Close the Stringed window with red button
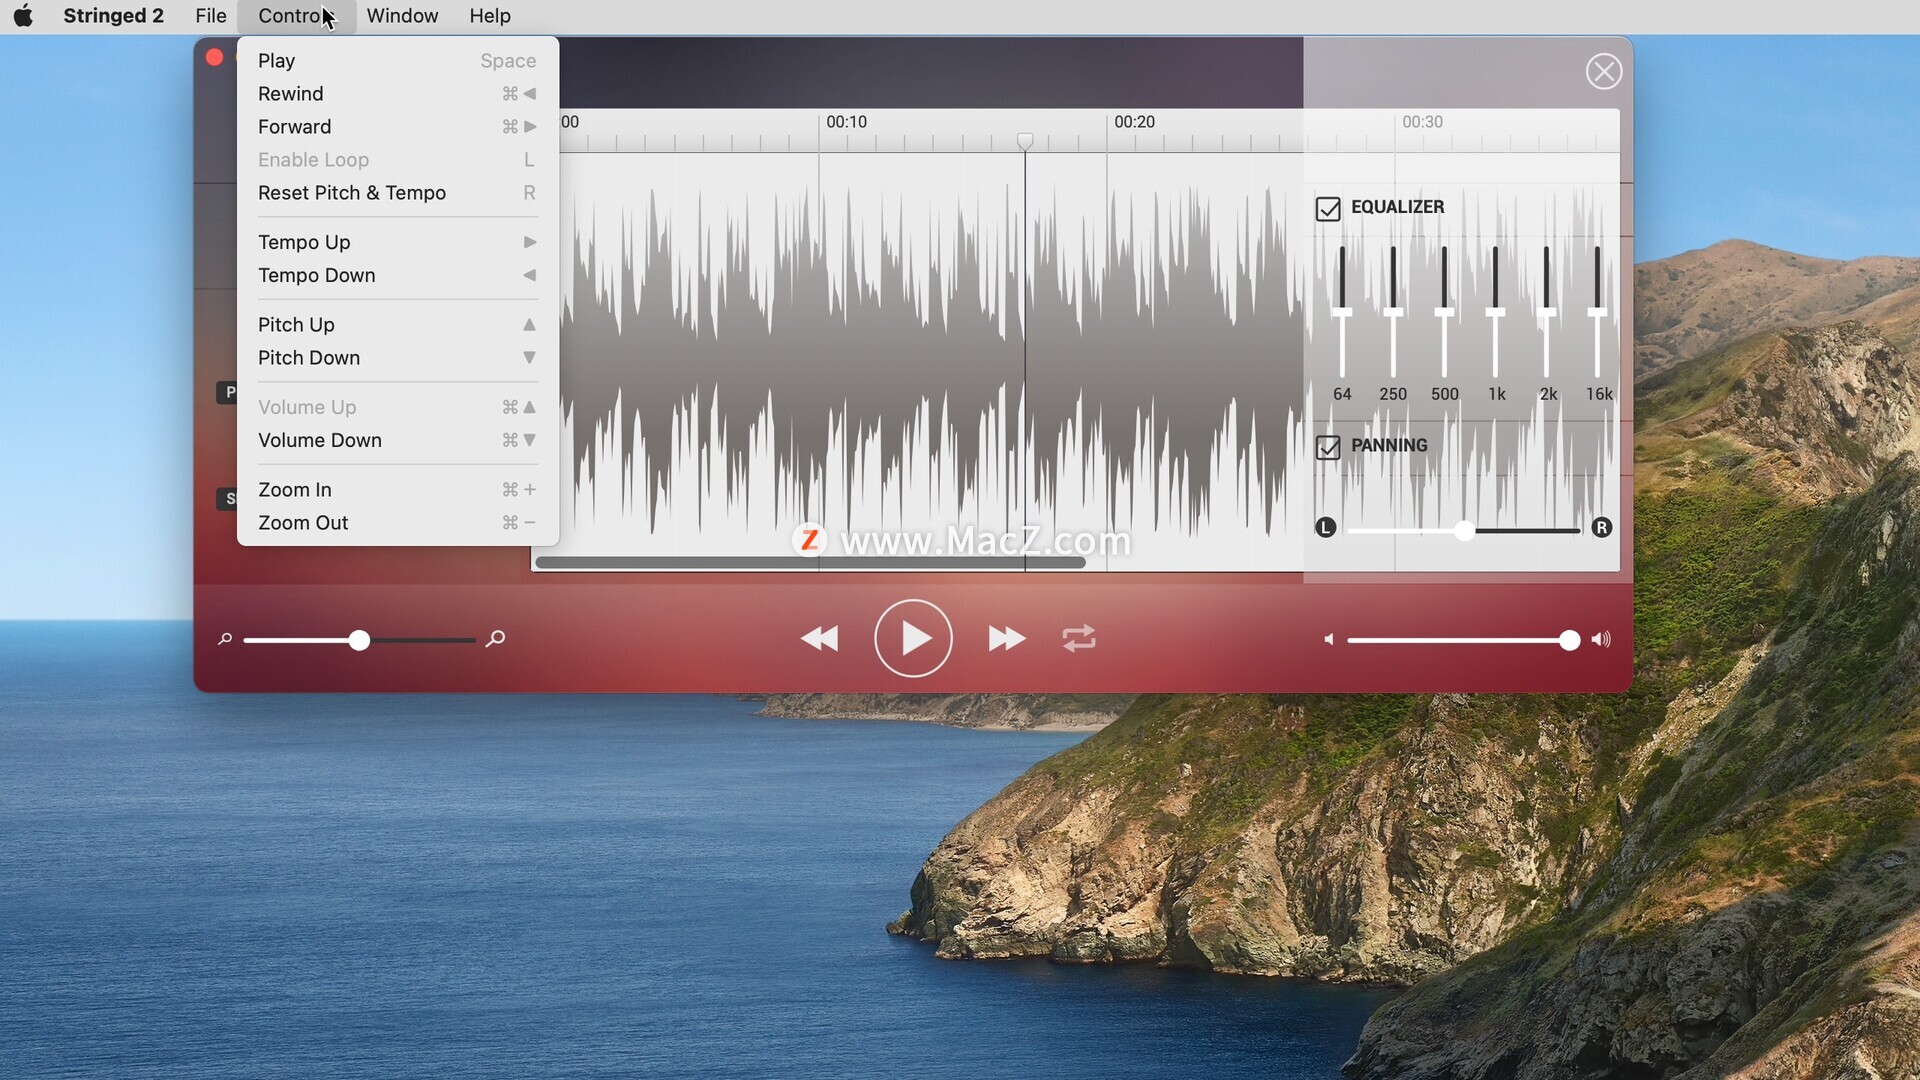This screenshot has width=1920, height=1080. tap(214, 58)
